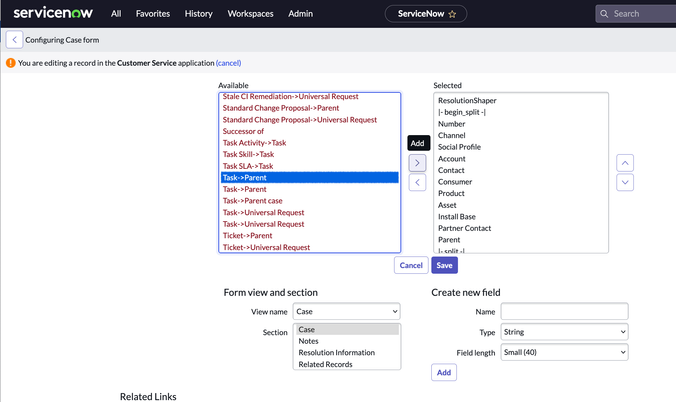
Task: Select Stale CI Remediation->Universal Request
Action: 310,97
